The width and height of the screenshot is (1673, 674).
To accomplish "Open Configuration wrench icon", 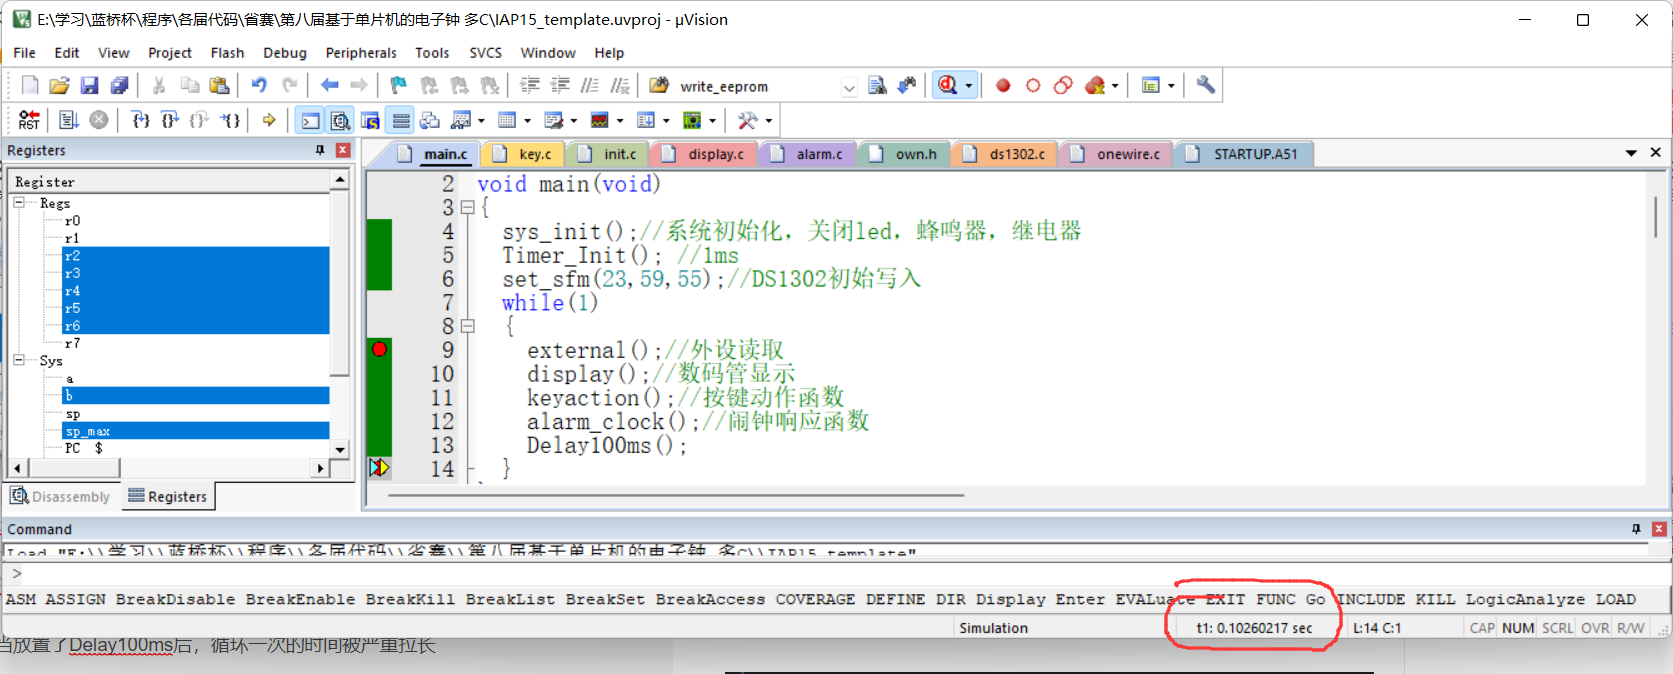I will pos(1205,86).
